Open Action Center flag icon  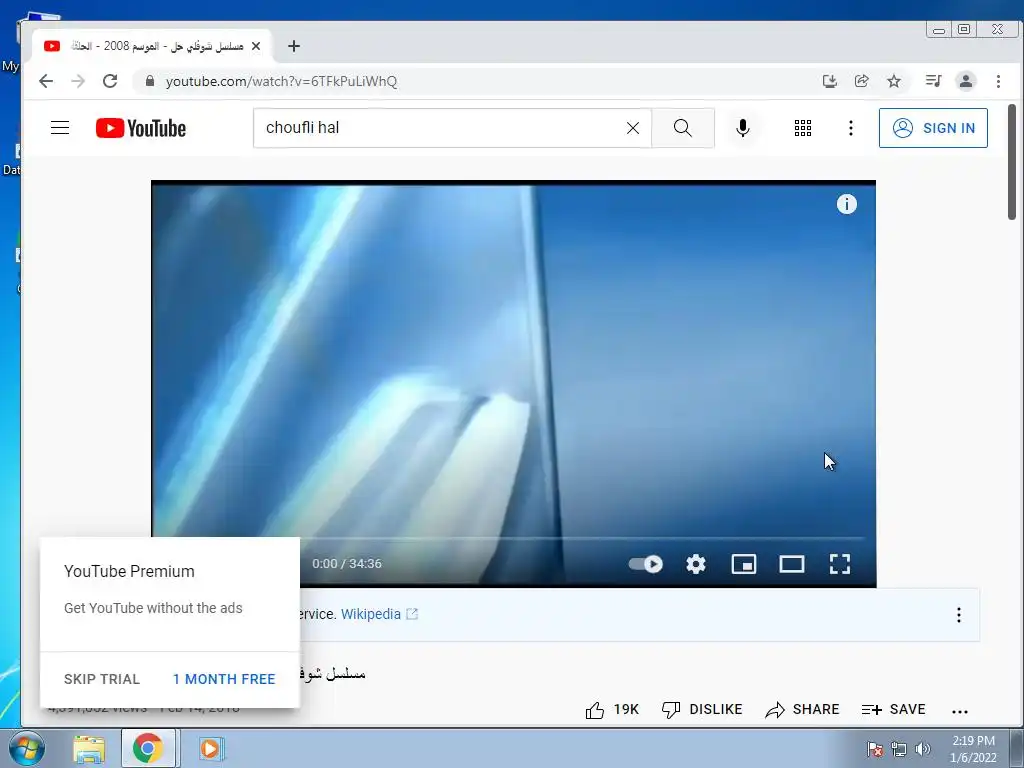tap(874, 749)
